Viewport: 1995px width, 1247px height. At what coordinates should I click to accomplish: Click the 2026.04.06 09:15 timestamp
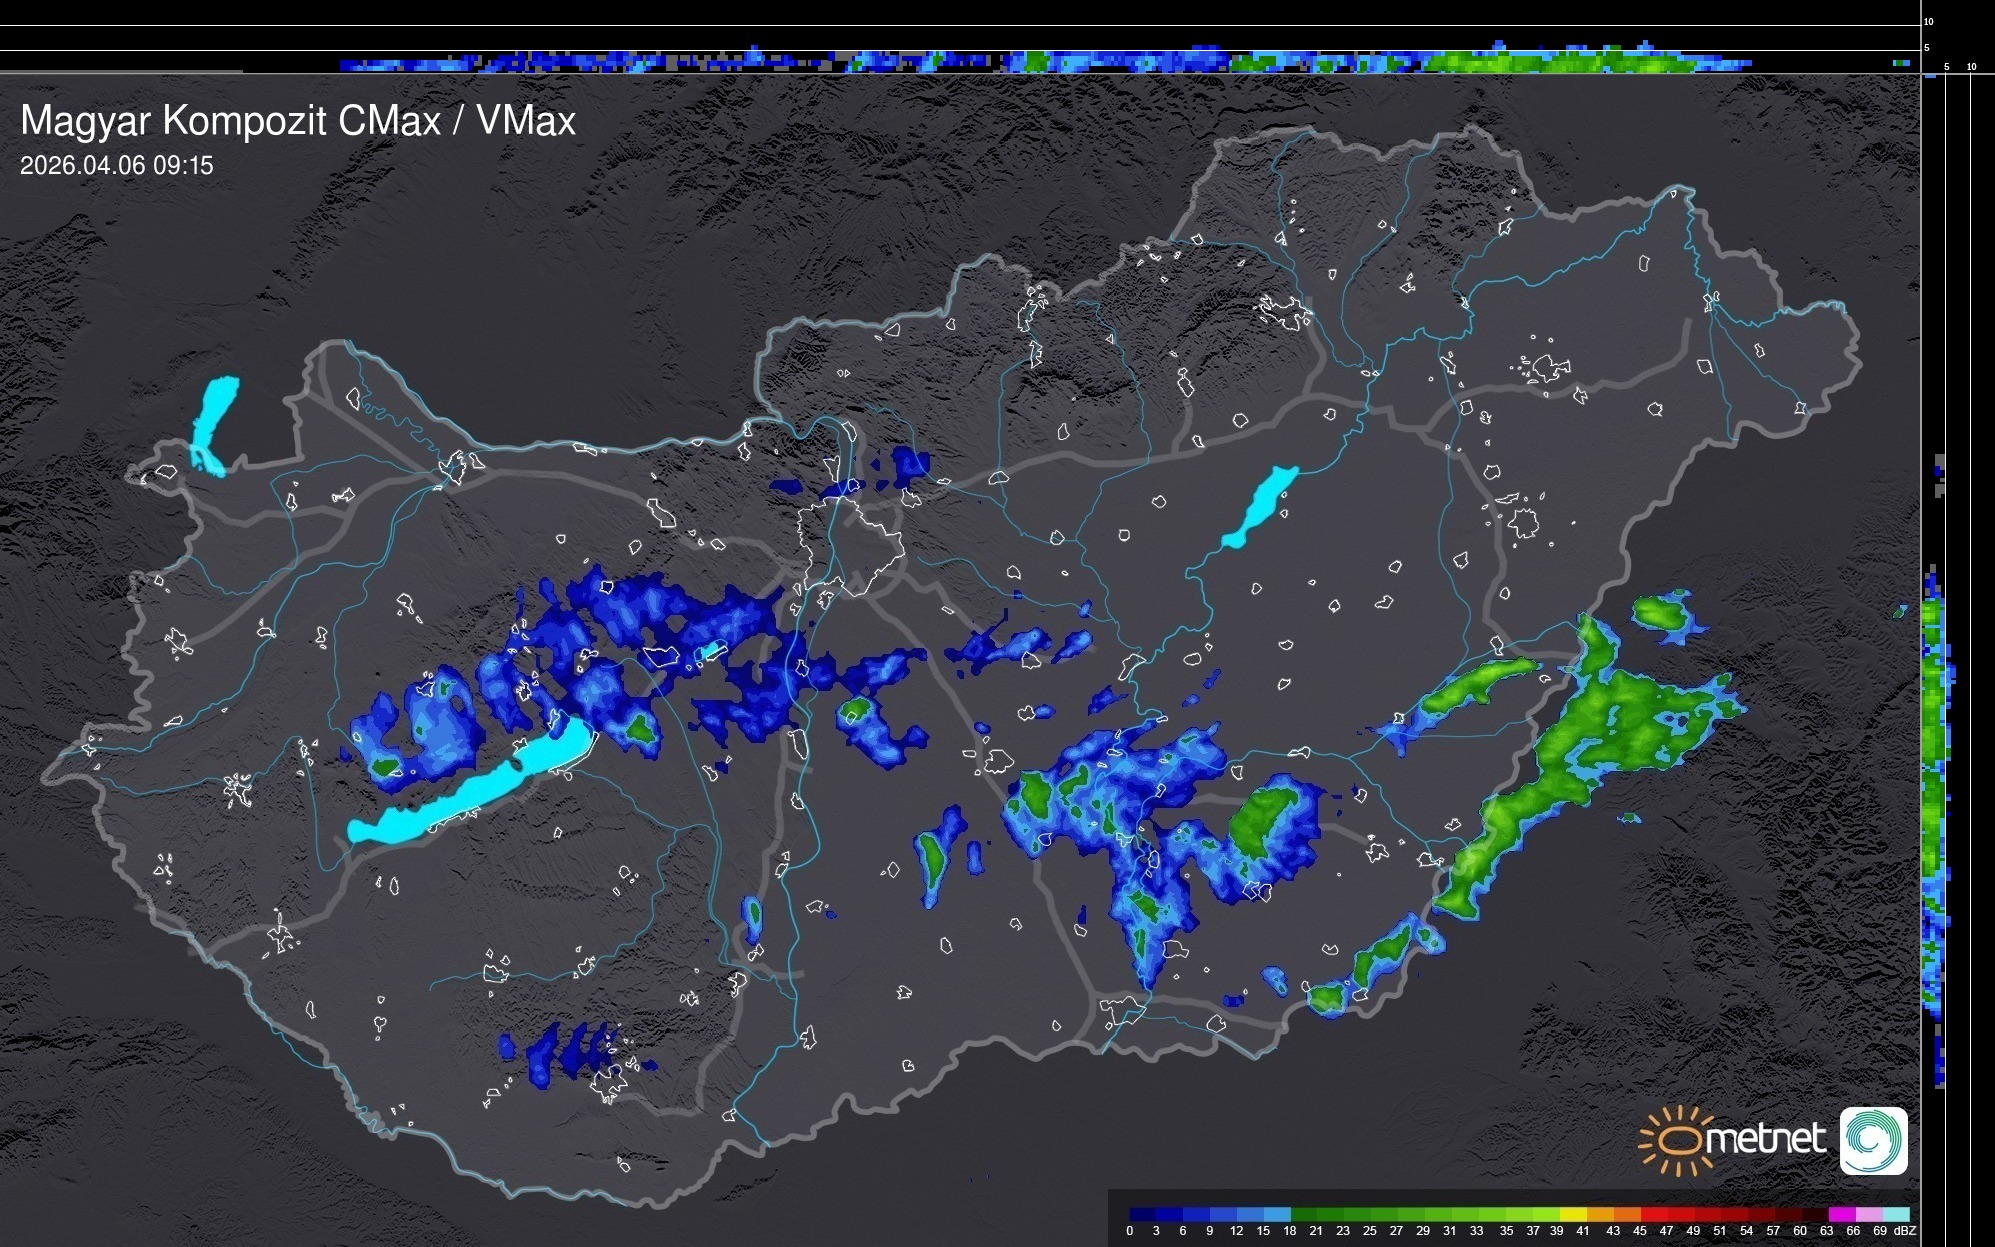click(x=117, y=166)
